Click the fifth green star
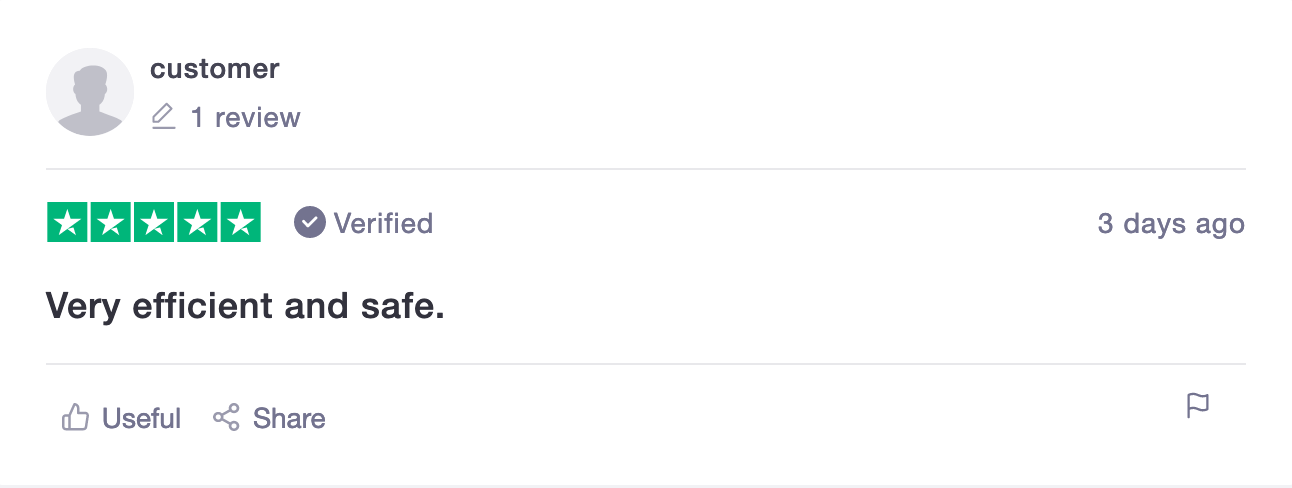 (x=240, y=223)
